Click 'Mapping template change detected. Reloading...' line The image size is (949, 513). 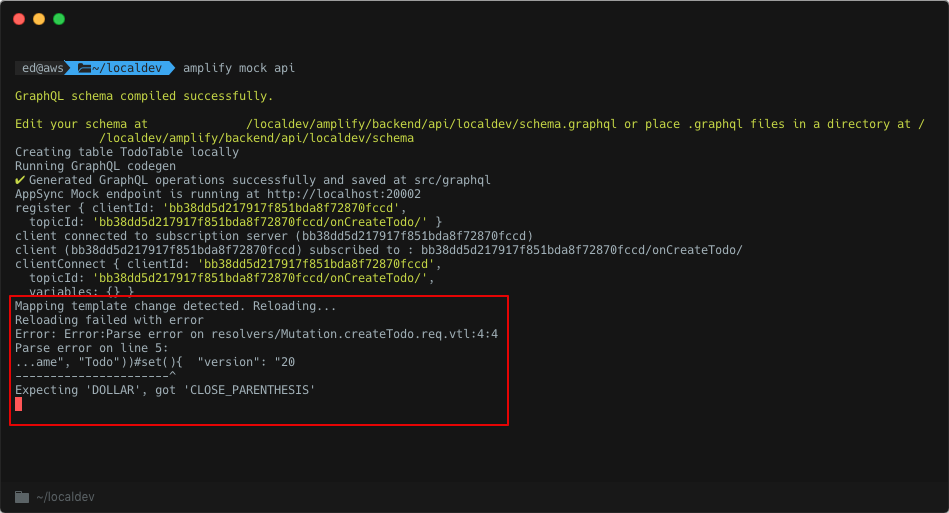176,306
